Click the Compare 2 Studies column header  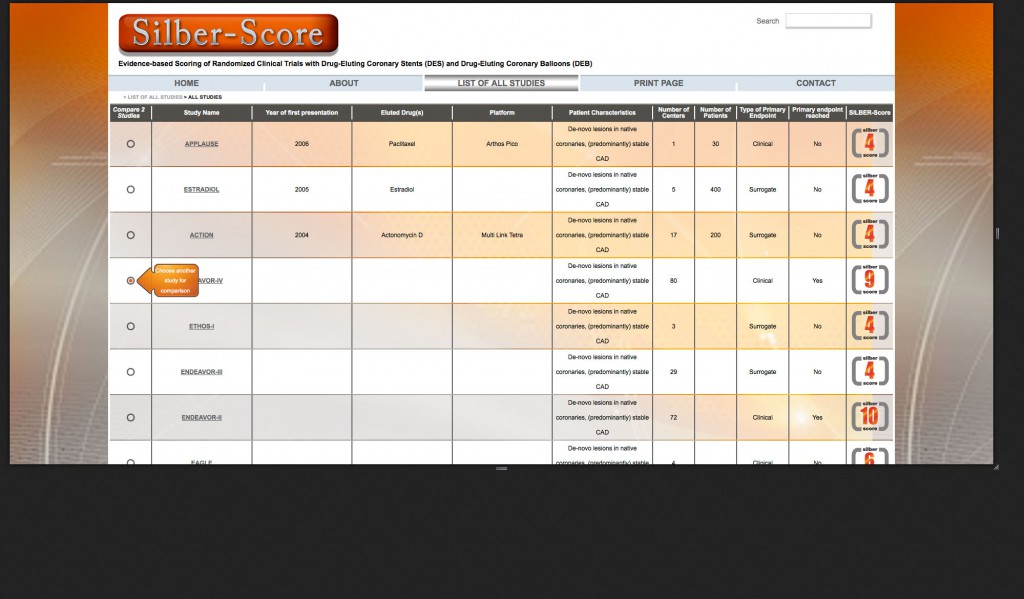[x=129, y=112]
